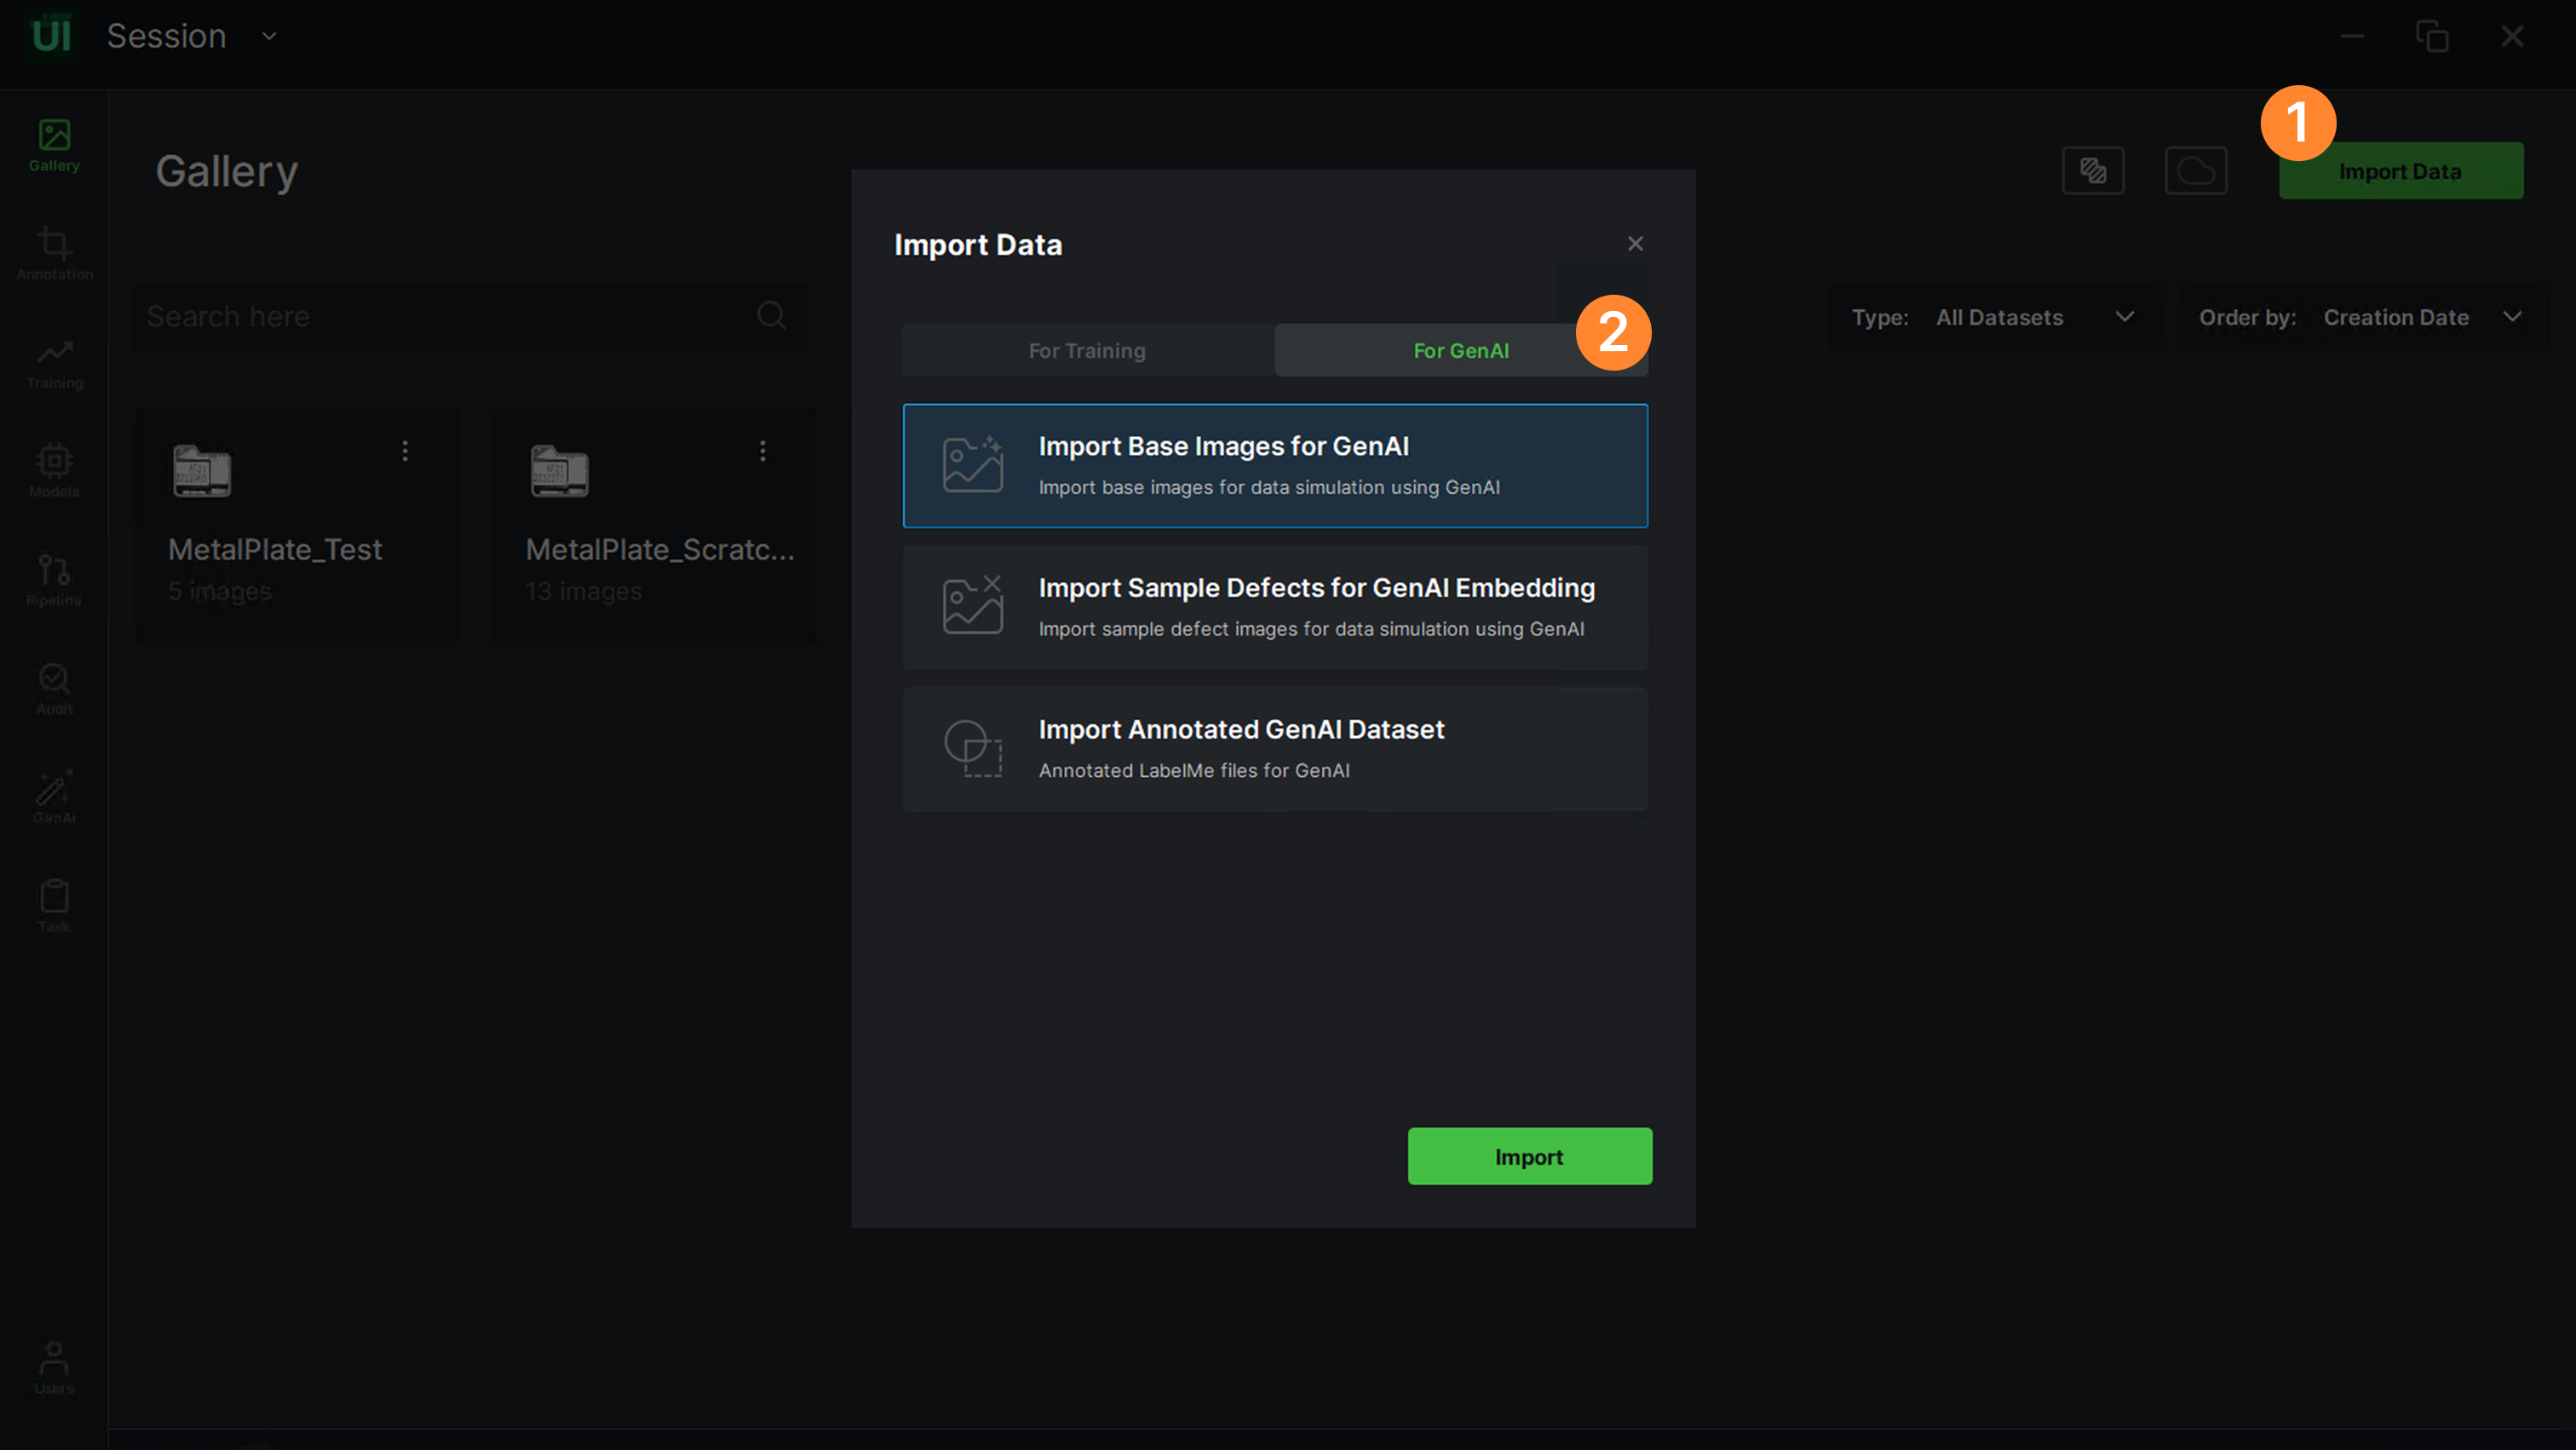
Task: Switch to the For Training tab
Action: 1087,351
